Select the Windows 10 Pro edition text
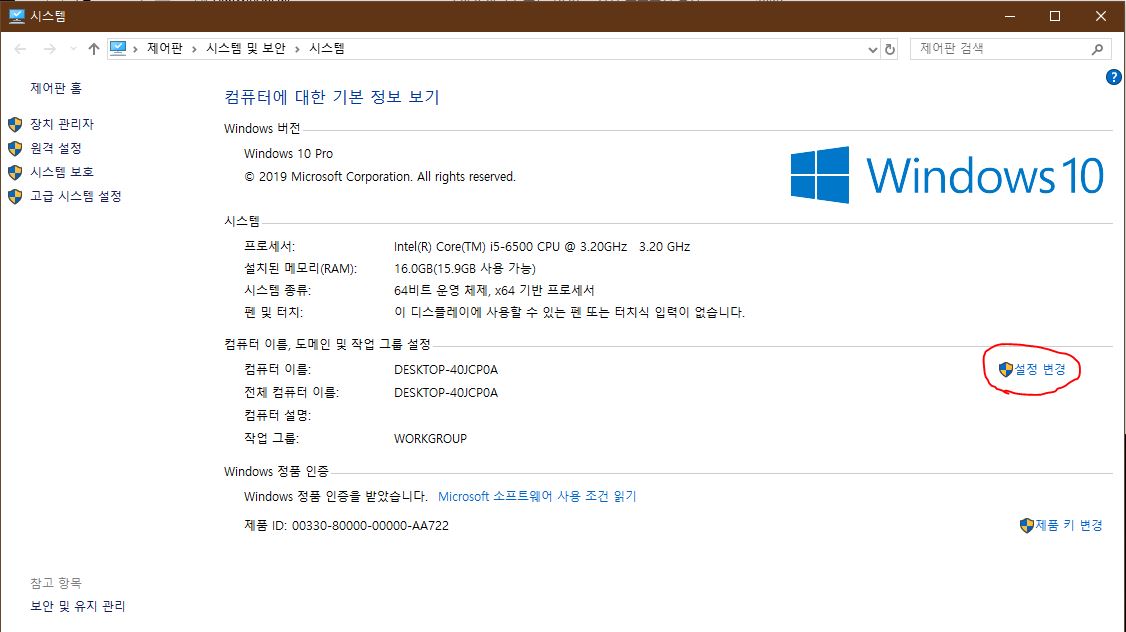This screenshot has height=632, width=1126. click(x=288, y=154)
